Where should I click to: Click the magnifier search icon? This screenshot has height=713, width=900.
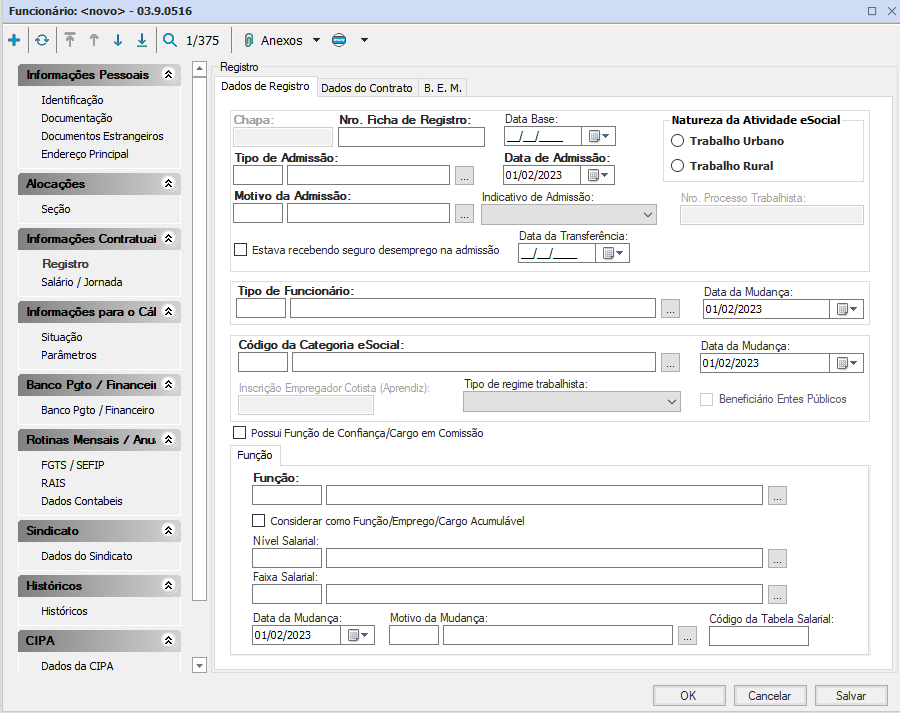pos(170,41)
